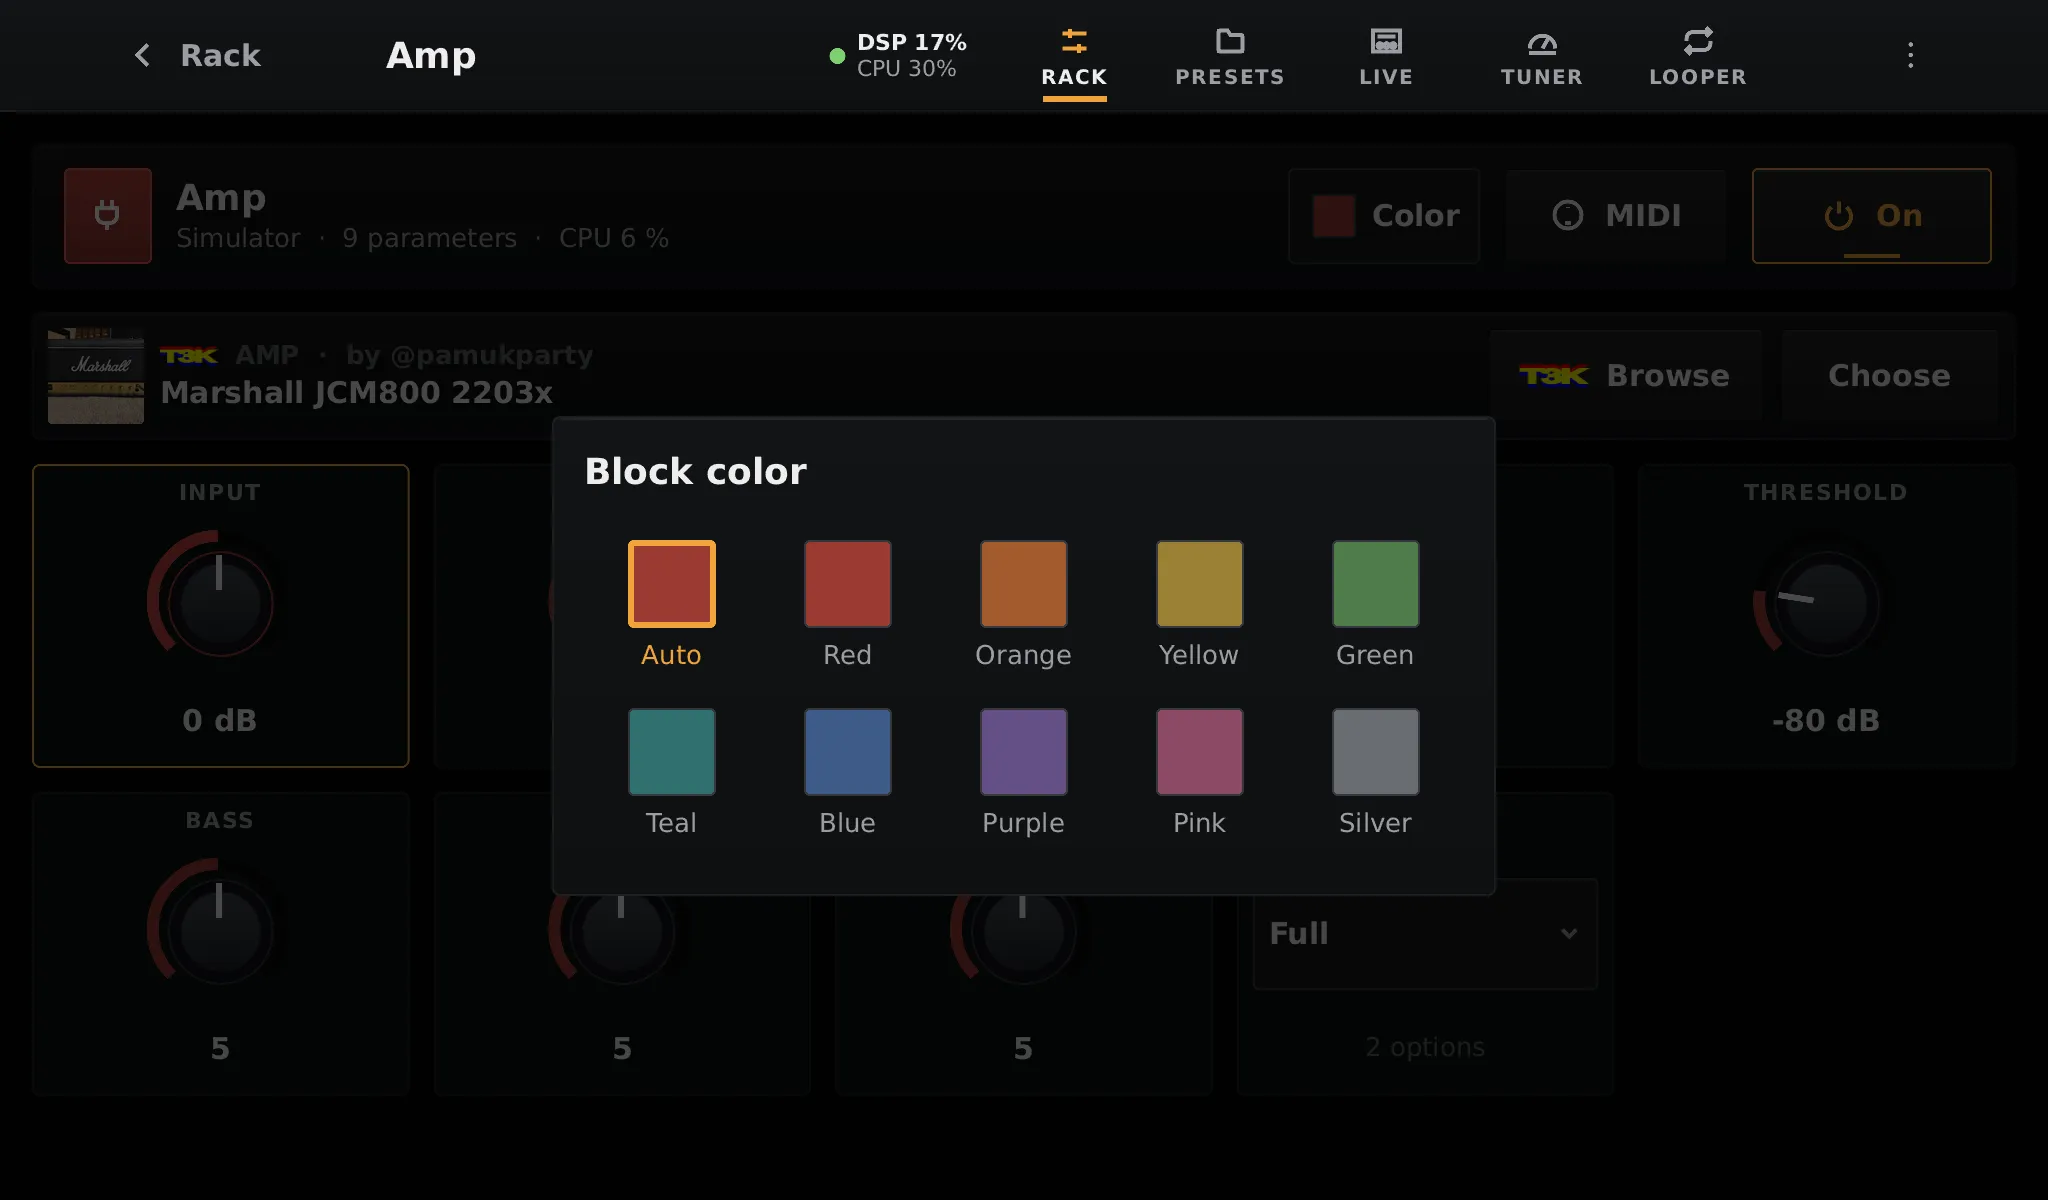Select the Yellow block color
This screenshot has width=2048, height=1200.
click(x=1199, y=584)
